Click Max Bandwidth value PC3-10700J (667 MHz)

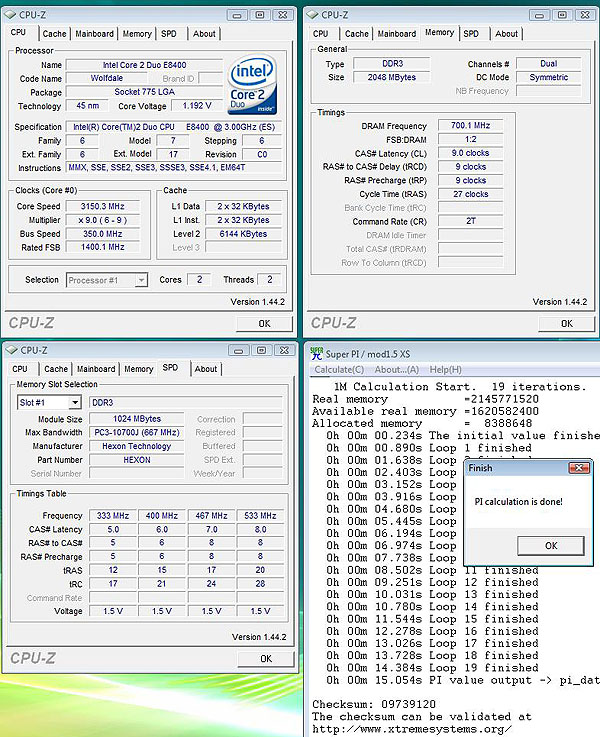tap(137, 432)
